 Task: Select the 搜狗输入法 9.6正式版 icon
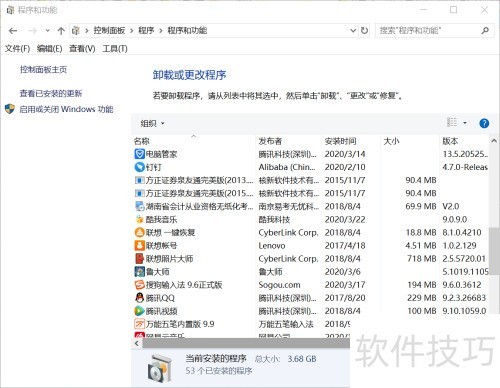pos(139,285)
